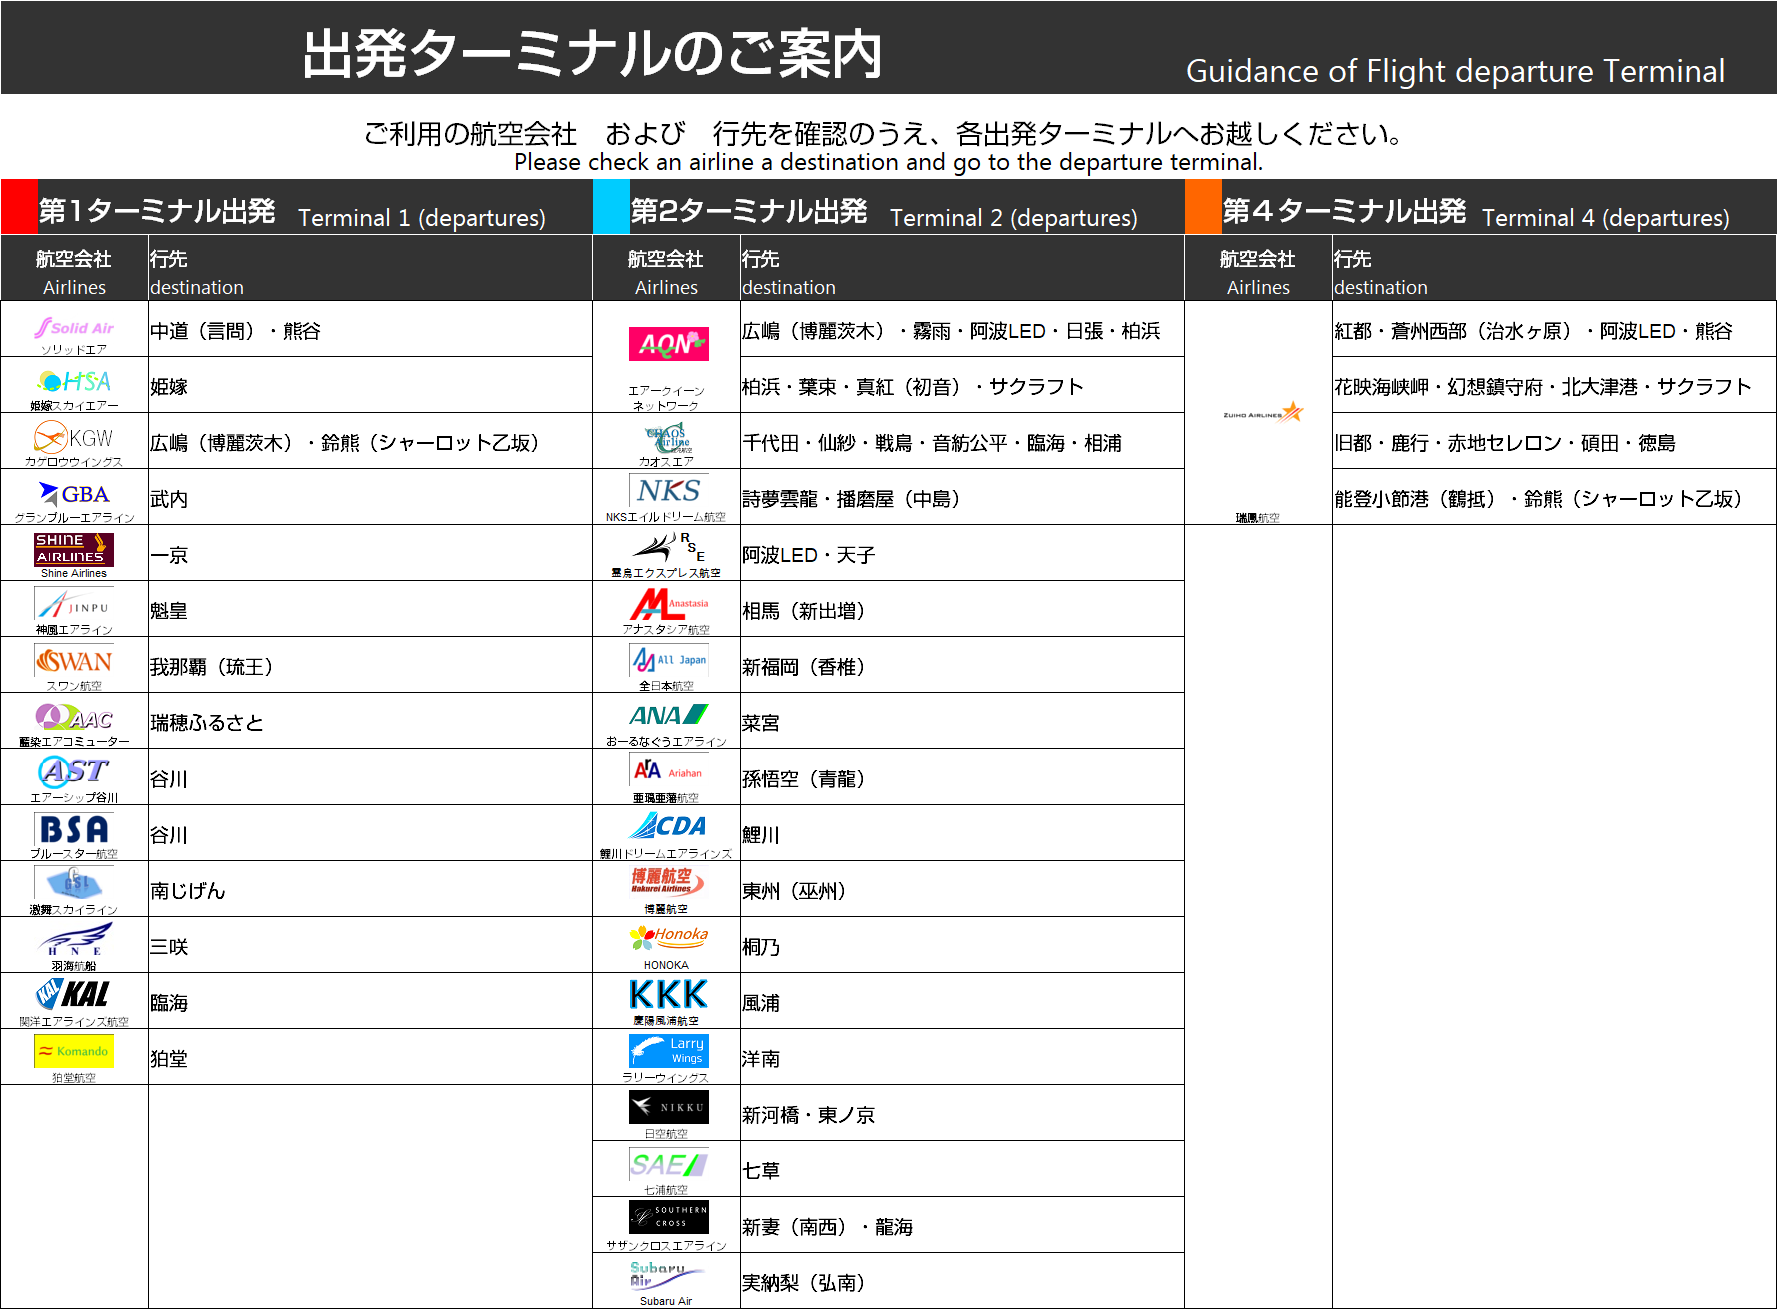This screenshot has width=1778, height=1312.
Task: Click the destination 一京
Action: click(x=169, y=555)
